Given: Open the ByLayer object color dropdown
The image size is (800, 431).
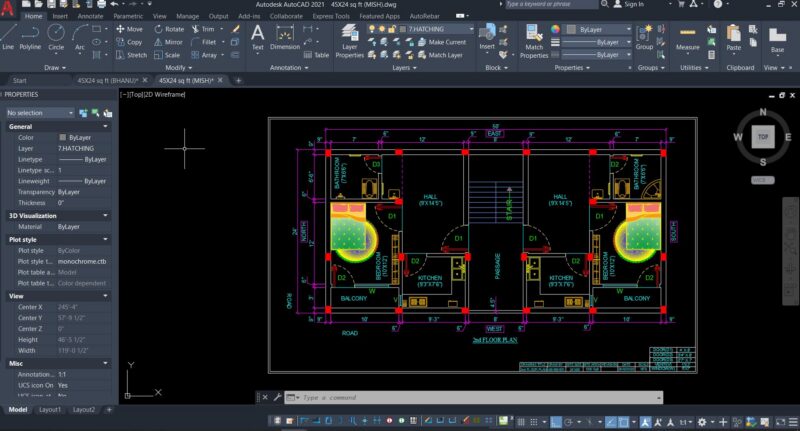Looking at the screenshot, I should click(x=599, y=30).
